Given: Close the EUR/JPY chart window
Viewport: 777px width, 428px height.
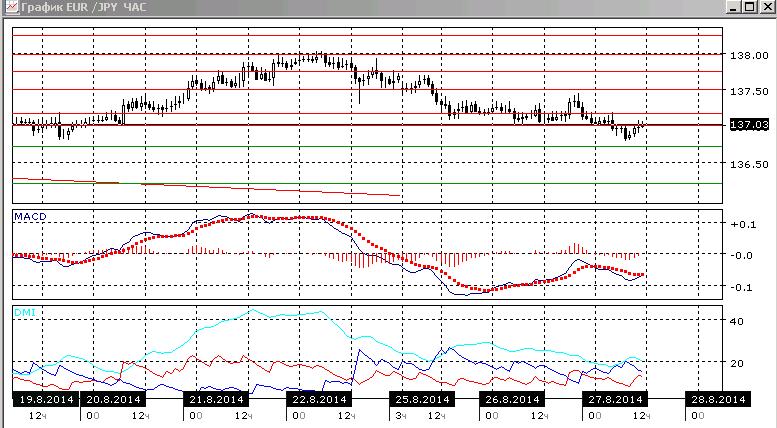Looking at the screenshot, I should tap(767, 7).
